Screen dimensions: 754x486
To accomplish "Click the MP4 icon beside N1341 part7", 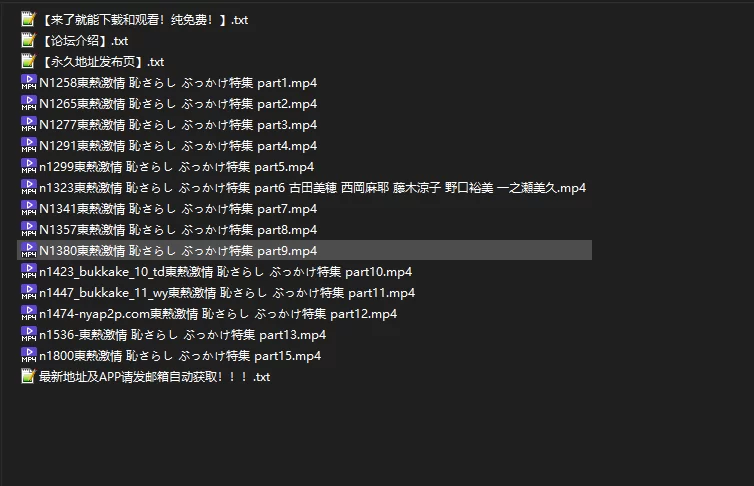I will pos(28,209).
